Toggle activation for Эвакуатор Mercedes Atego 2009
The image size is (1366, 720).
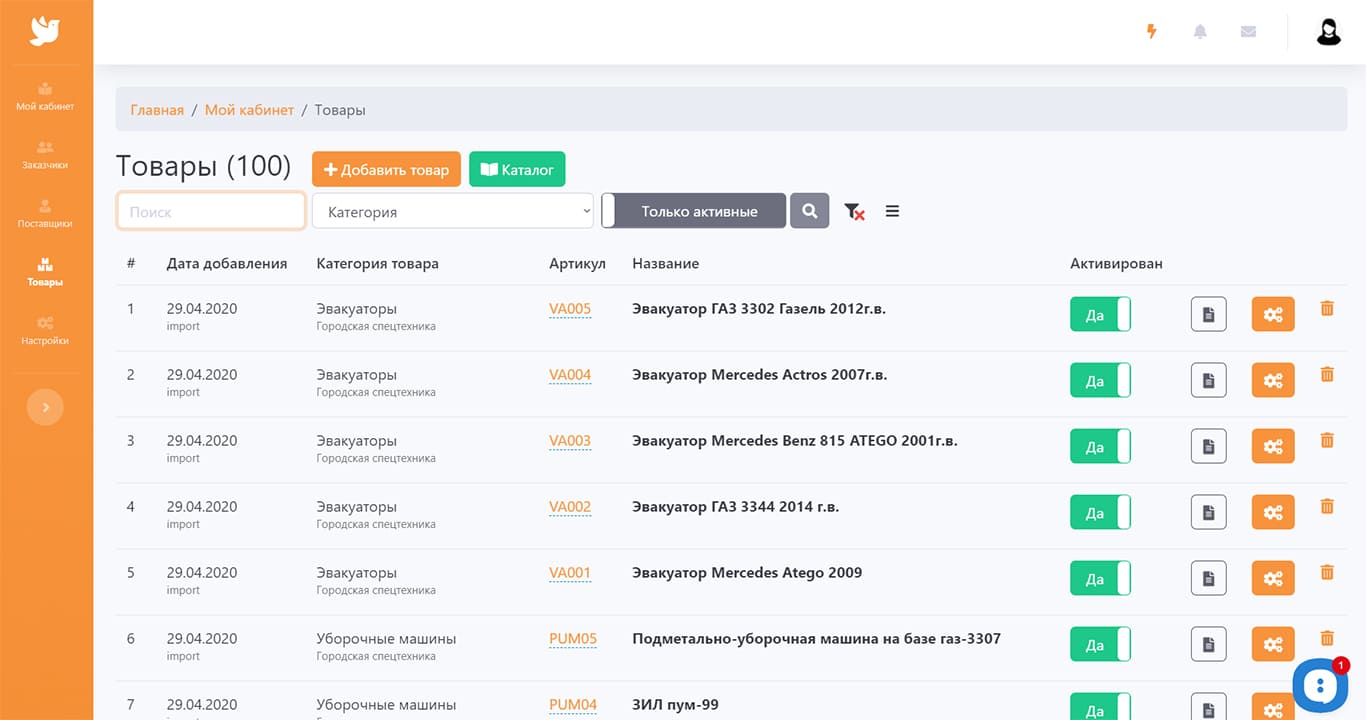point(1100,578)
